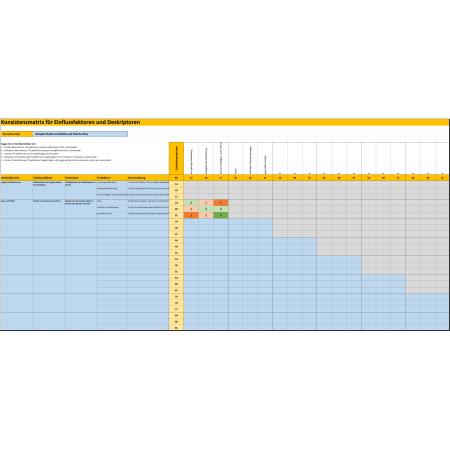This screenshot has height=450, width=450.
Task: Select the blue Szenariofeld value input cell
Action: click(80, 134)
